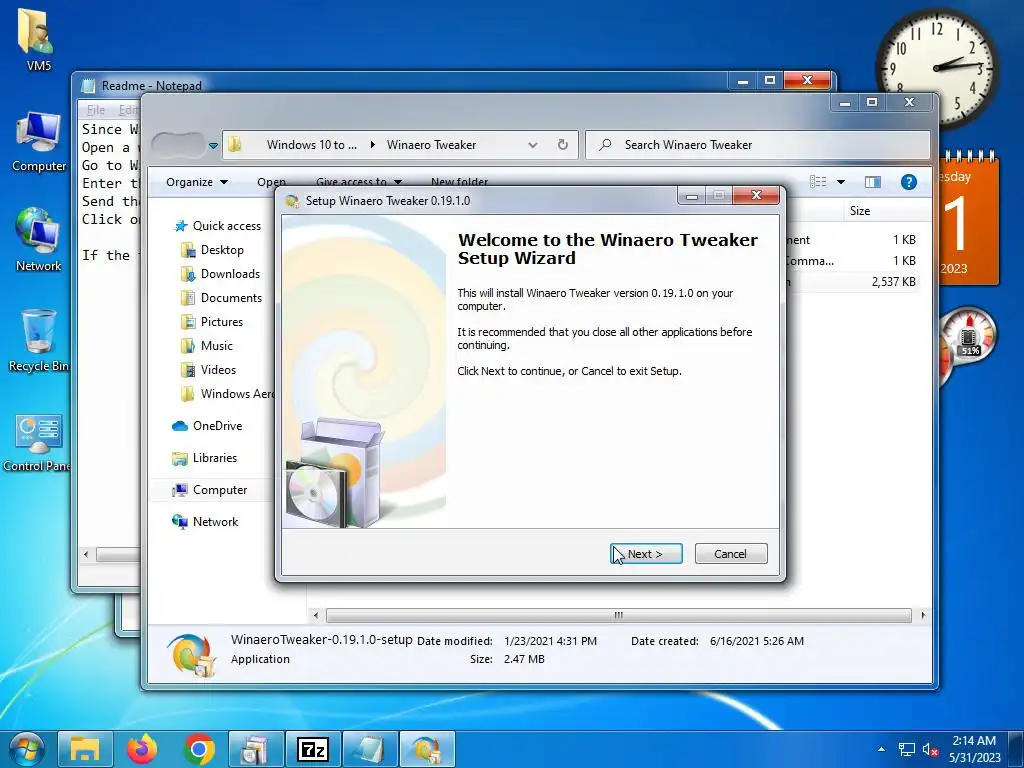
Task: Open Desktop in the navigation pane
Action: (213, 250)
